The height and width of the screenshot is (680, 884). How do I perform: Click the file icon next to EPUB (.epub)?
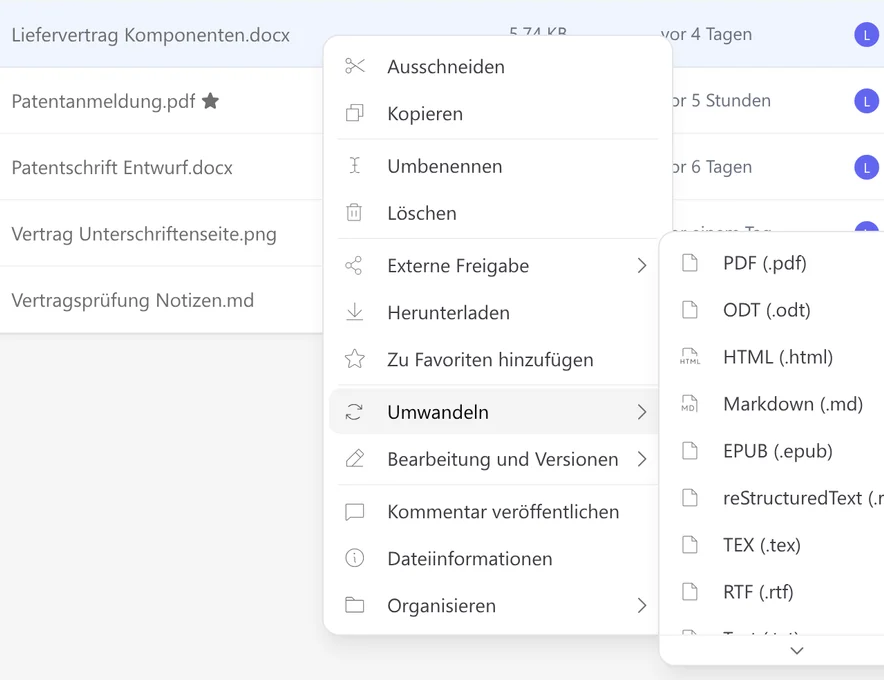pyautogui.click(x=689, y=451)
